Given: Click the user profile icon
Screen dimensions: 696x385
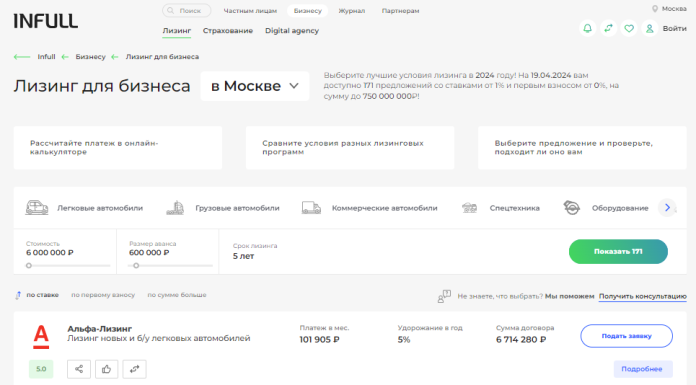Looking at the screenshot, I should 649,28.
